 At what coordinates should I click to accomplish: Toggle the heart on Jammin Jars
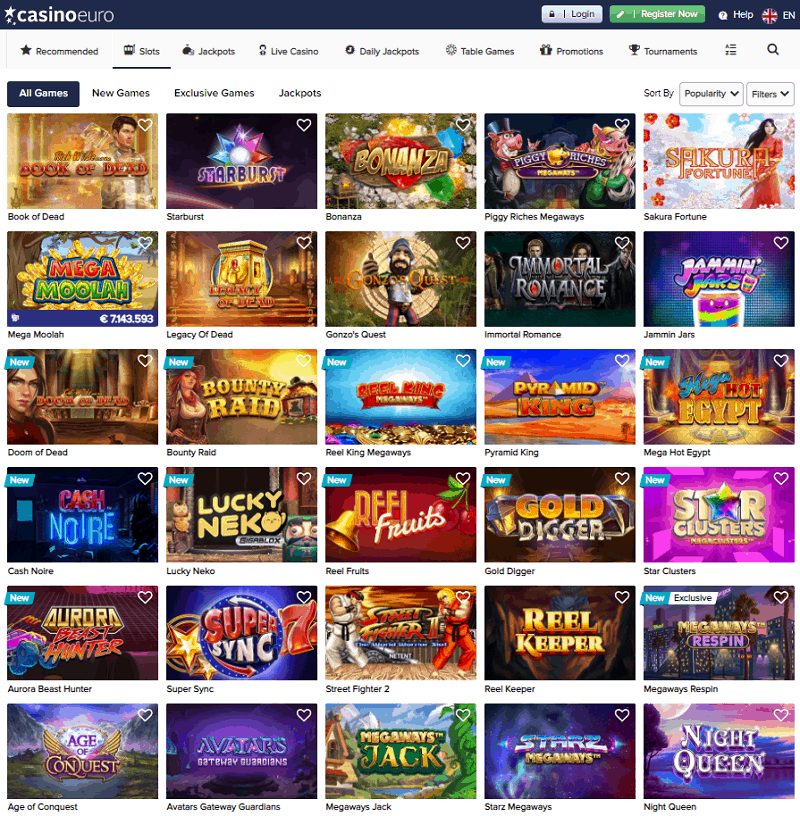click(x=781, y=243)
